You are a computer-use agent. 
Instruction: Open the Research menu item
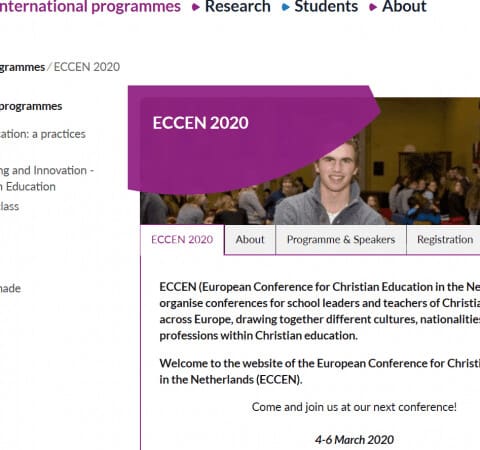pyautogui.click(x=238, y=6)
